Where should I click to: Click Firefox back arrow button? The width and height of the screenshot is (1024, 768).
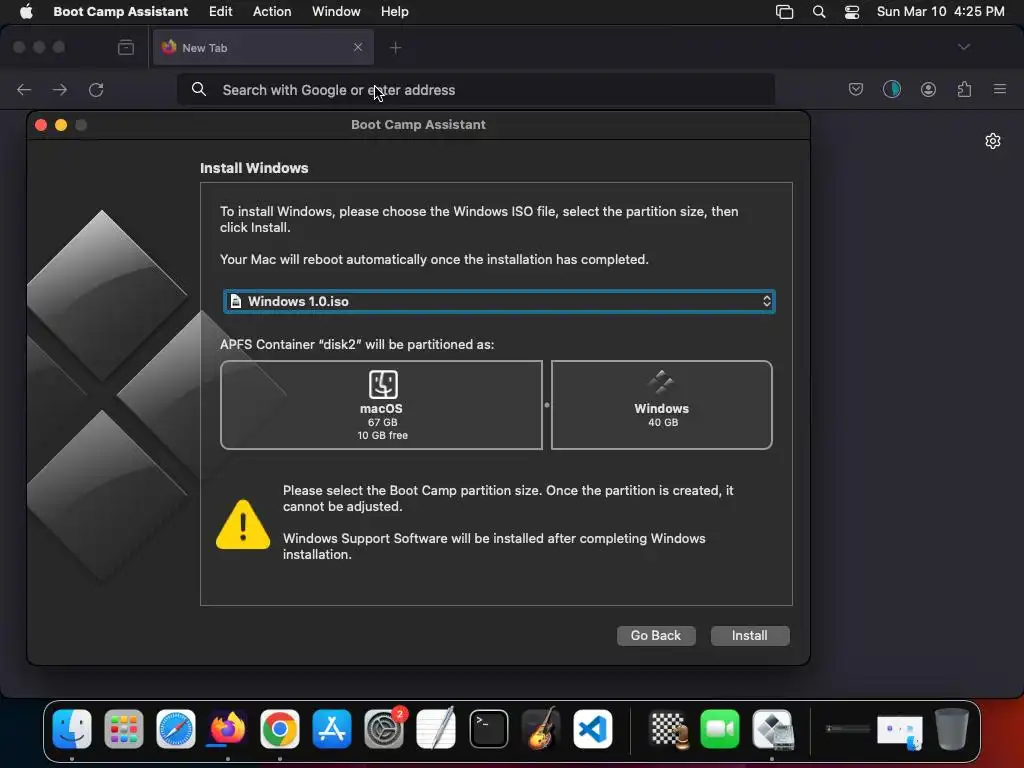pos(24,89)
